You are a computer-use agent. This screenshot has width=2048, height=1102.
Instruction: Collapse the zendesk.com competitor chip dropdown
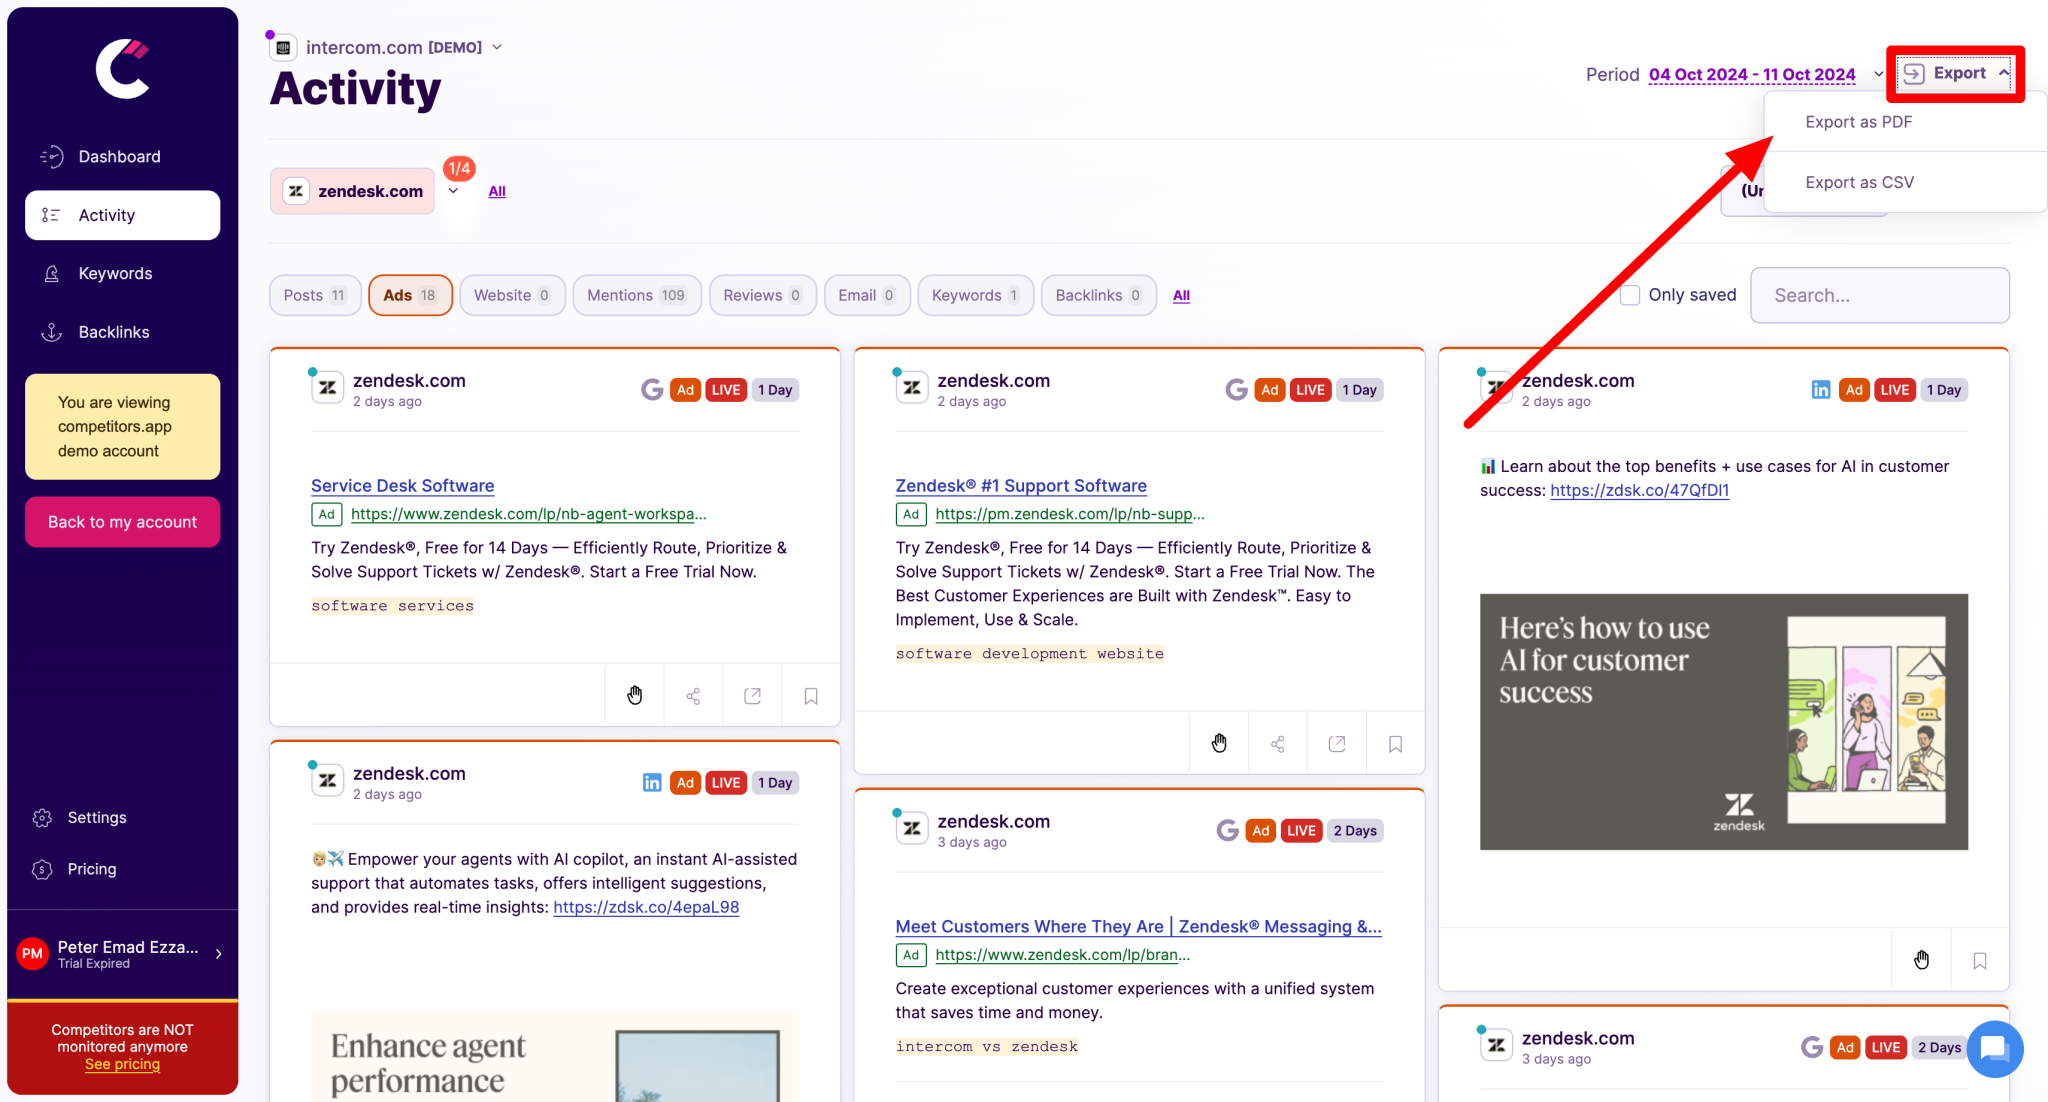pyautogui.click(x=455, y=191)
